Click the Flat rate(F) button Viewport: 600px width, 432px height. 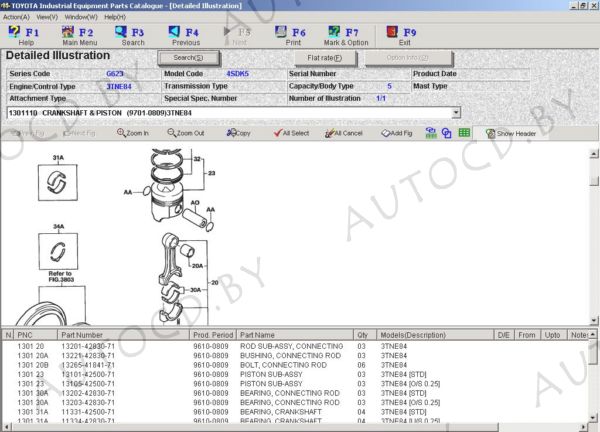tap(326, 58)
